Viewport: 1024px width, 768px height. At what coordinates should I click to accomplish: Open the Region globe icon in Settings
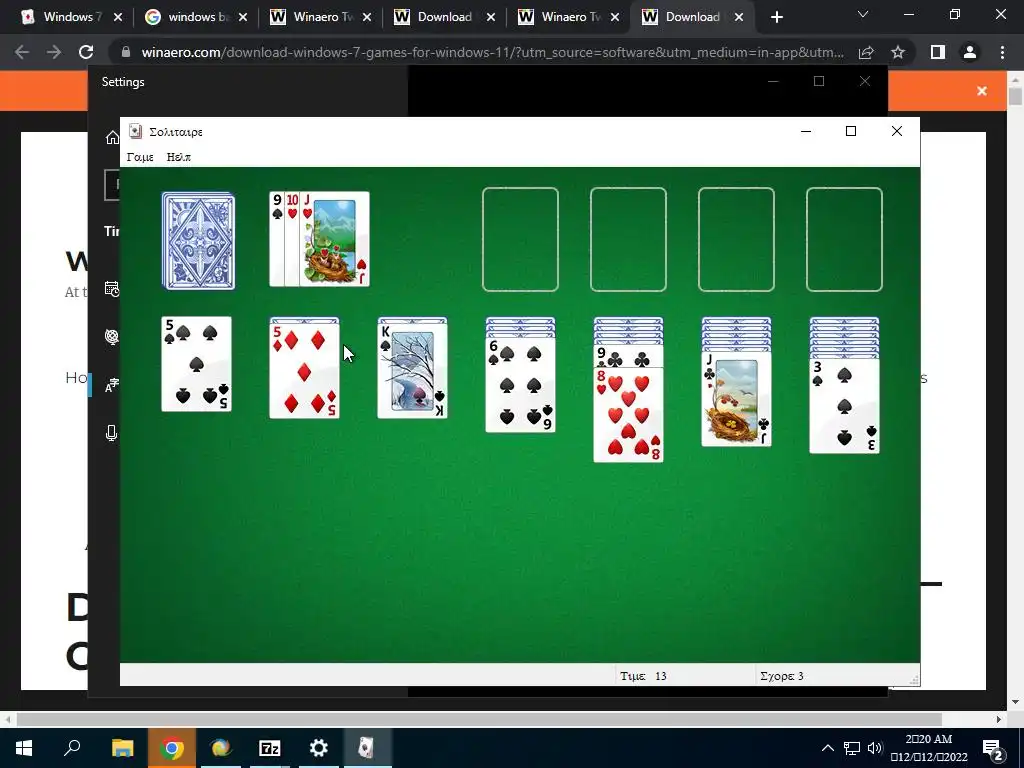click(x=112, y=336)
